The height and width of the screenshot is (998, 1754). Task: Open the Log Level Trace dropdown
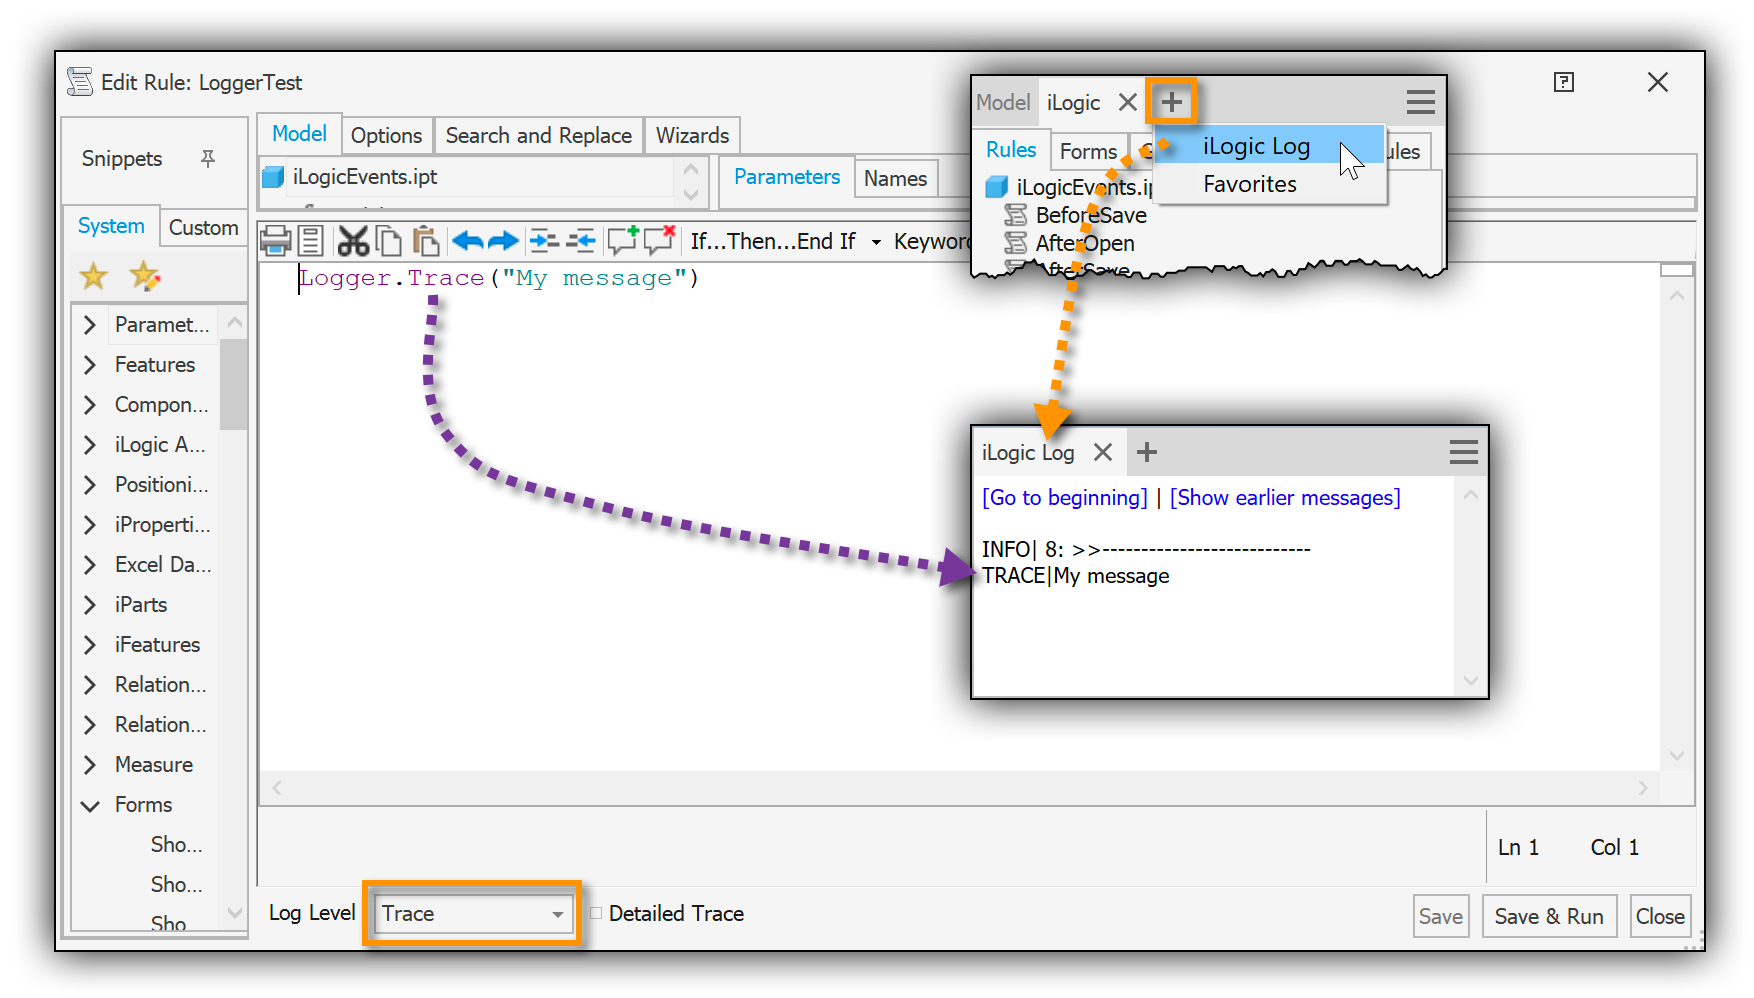click(472, 913)
